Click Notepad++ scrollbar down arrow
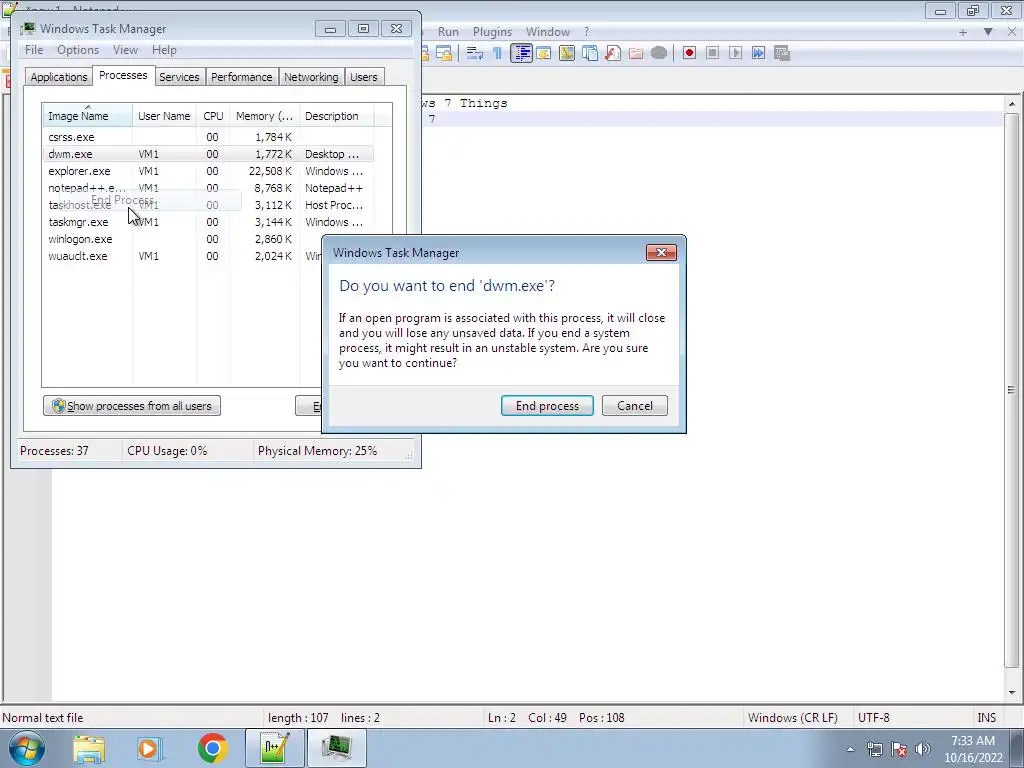Viewport: 1024px width, 768px height. pyautogui.click(x=1012, y=693)
